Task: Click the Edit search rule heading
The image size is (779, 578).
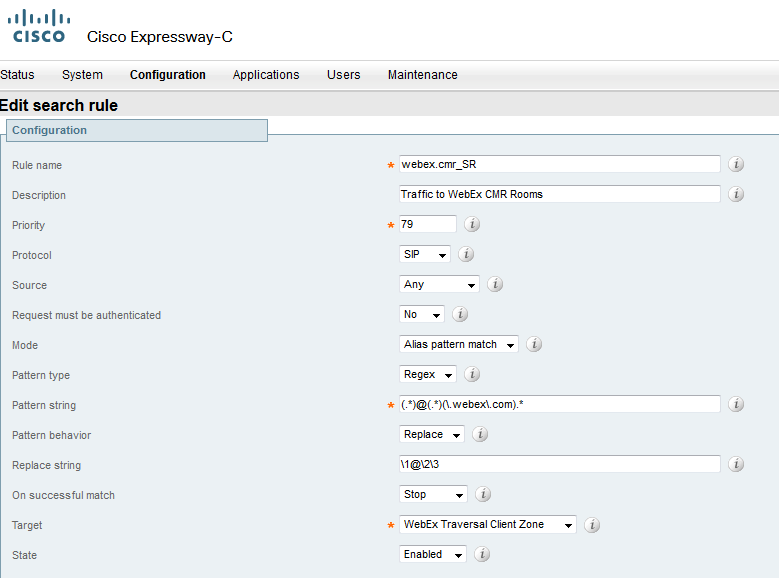Action: [59, 105]
